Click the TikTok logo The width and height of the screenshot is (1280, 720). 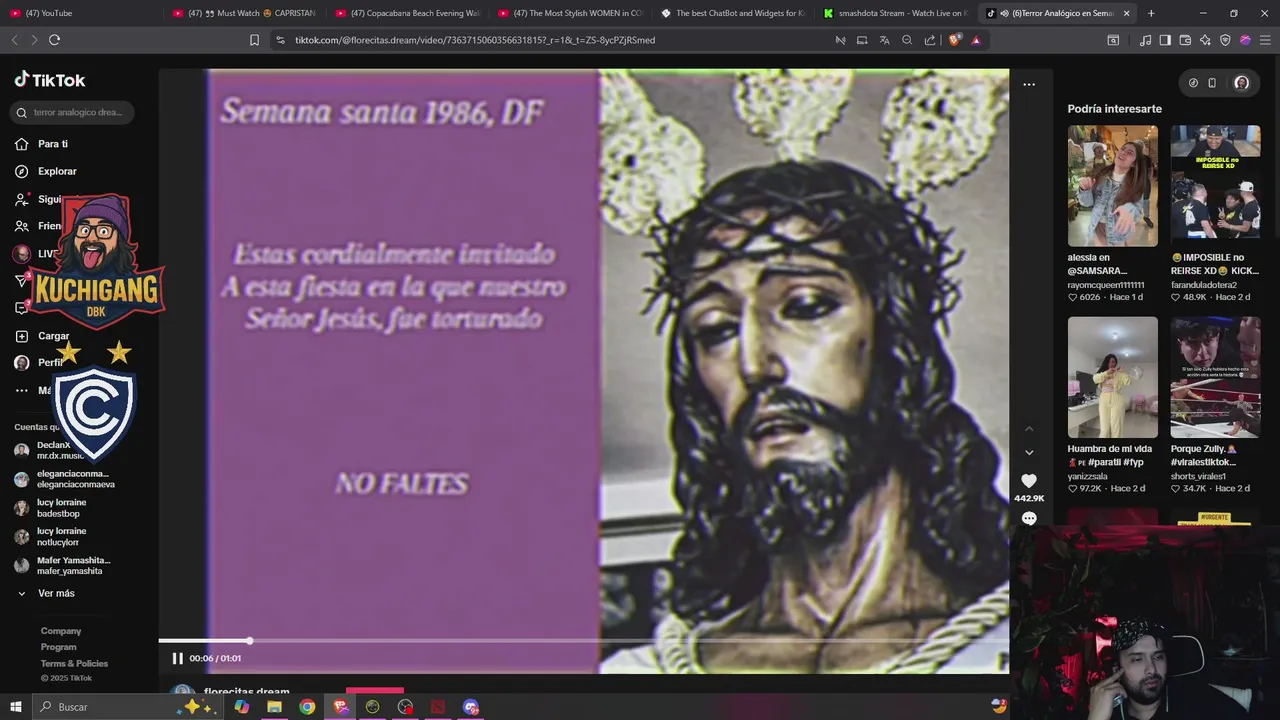(50, 80)
